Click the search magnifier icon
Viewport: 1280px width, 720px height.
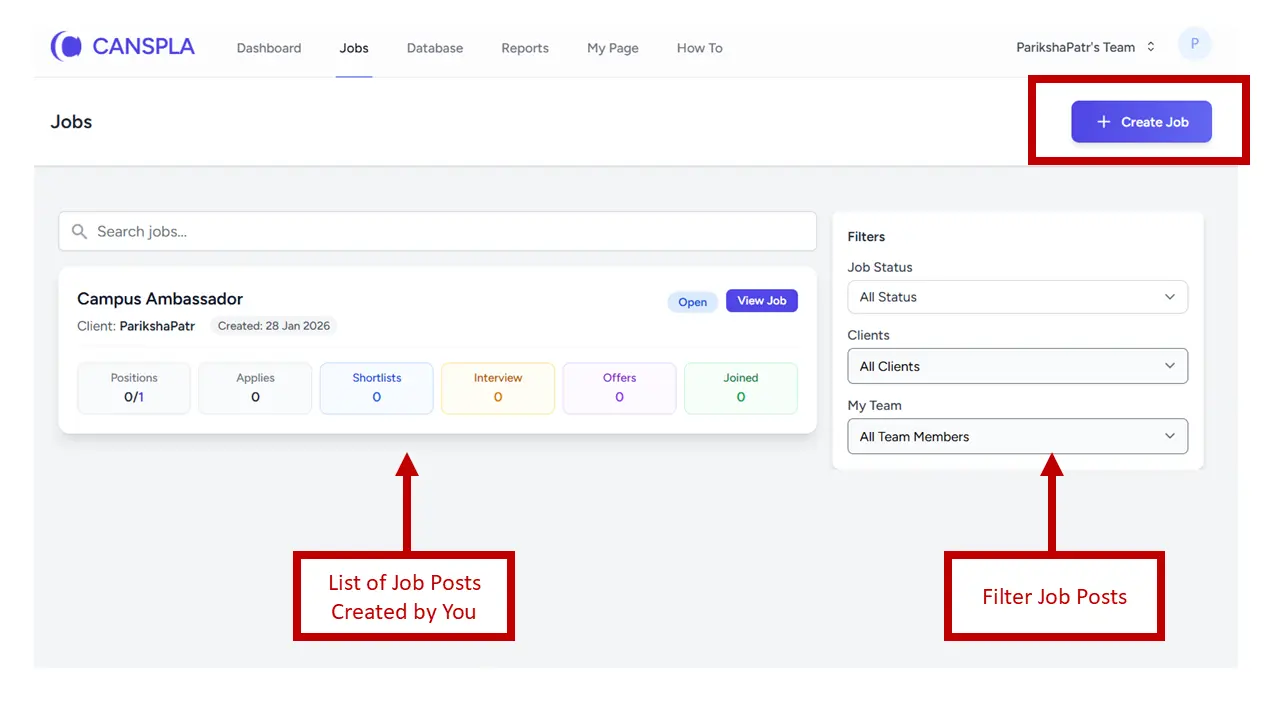pos(80,232)
